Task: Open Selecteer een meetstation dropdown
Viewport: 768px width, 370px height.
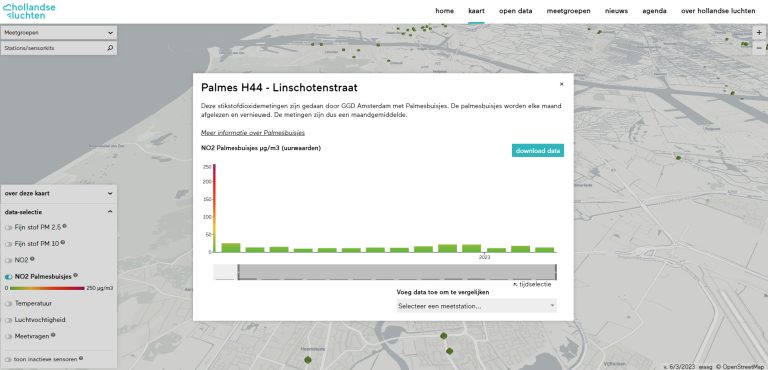Action: point(477,306)
